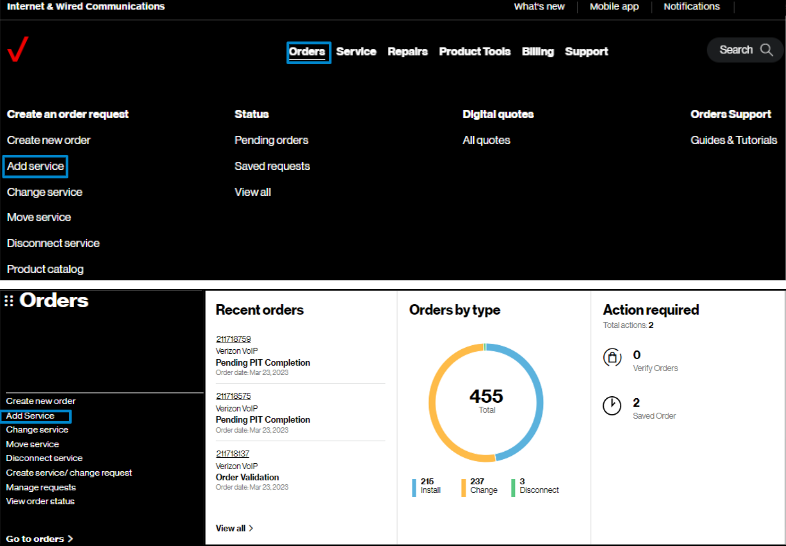
Task: Open recent order number 211718137
Action: pos(233,454)
